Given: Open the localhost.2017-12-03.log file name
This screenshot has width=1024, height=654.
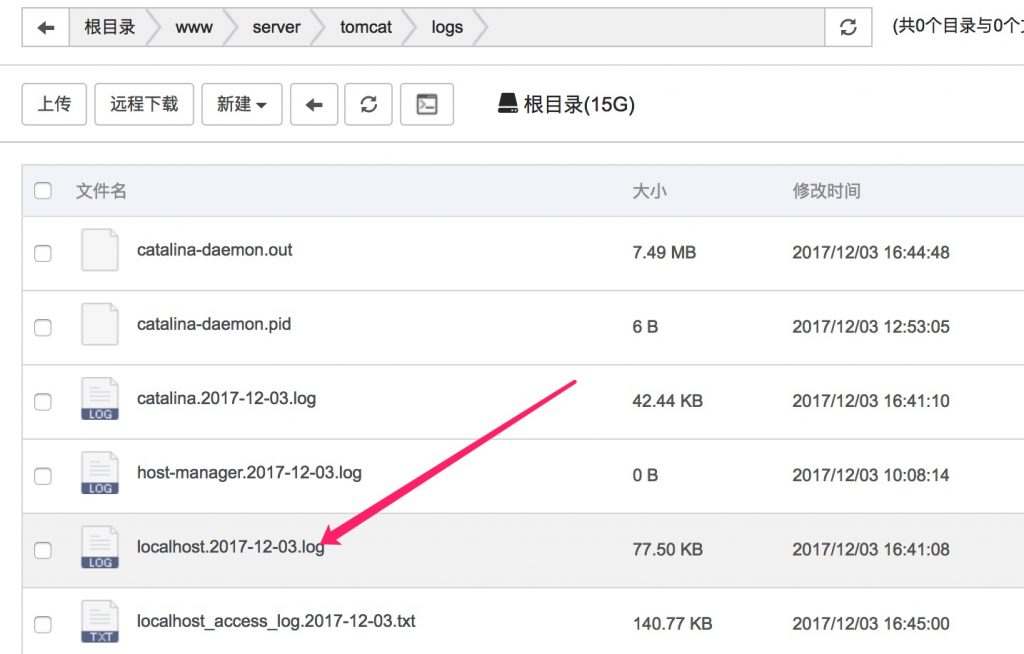Looking at the screenshot, I should tap(230, 547).
